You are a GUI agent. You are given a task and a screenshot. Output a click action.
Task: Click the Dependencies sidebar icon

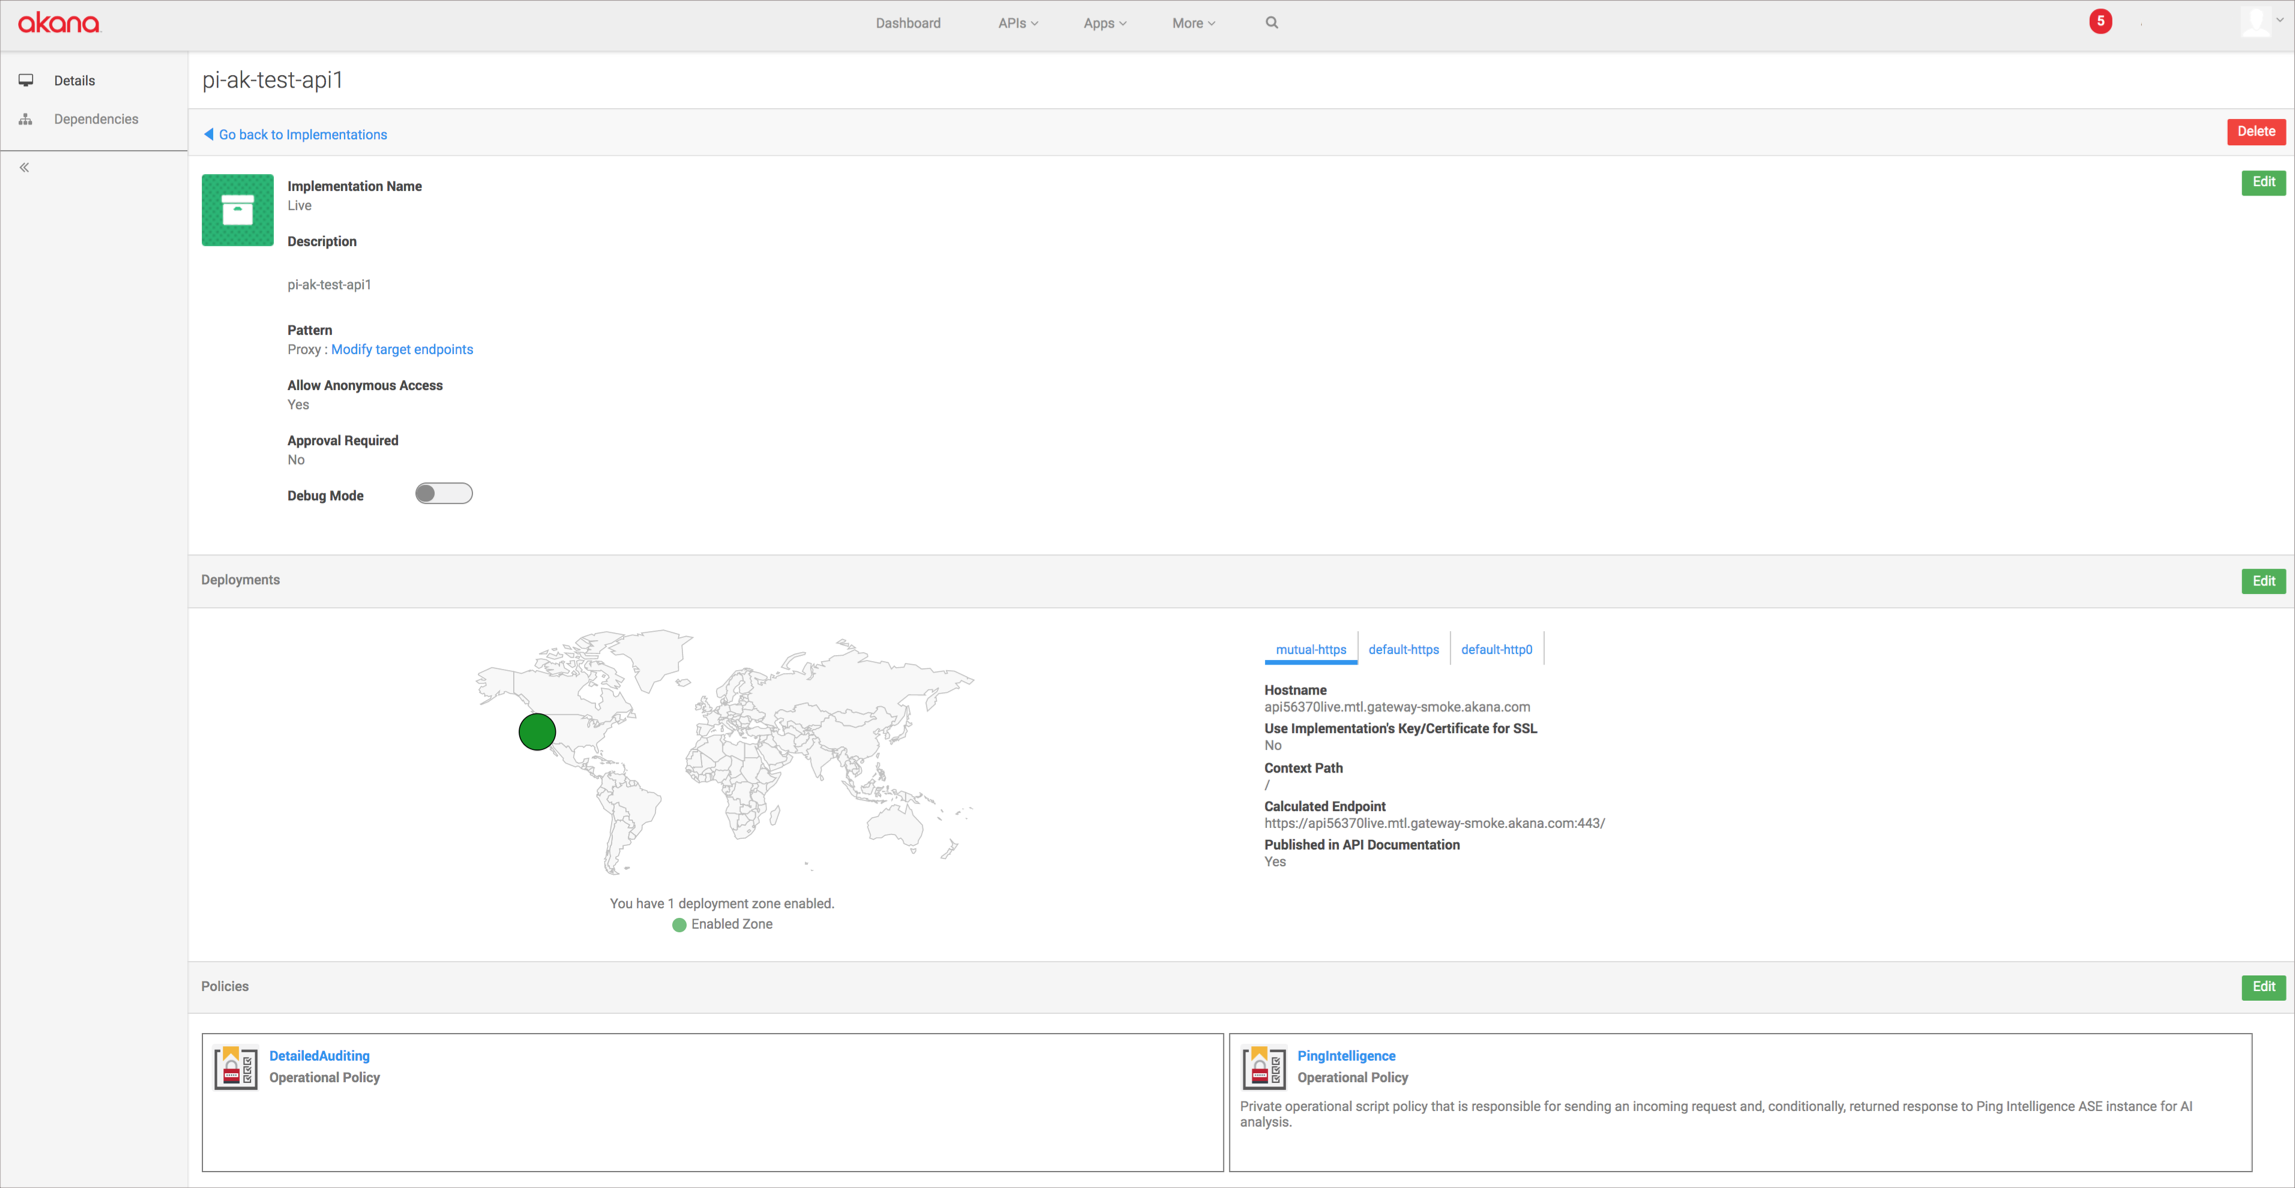click(26, 119)
